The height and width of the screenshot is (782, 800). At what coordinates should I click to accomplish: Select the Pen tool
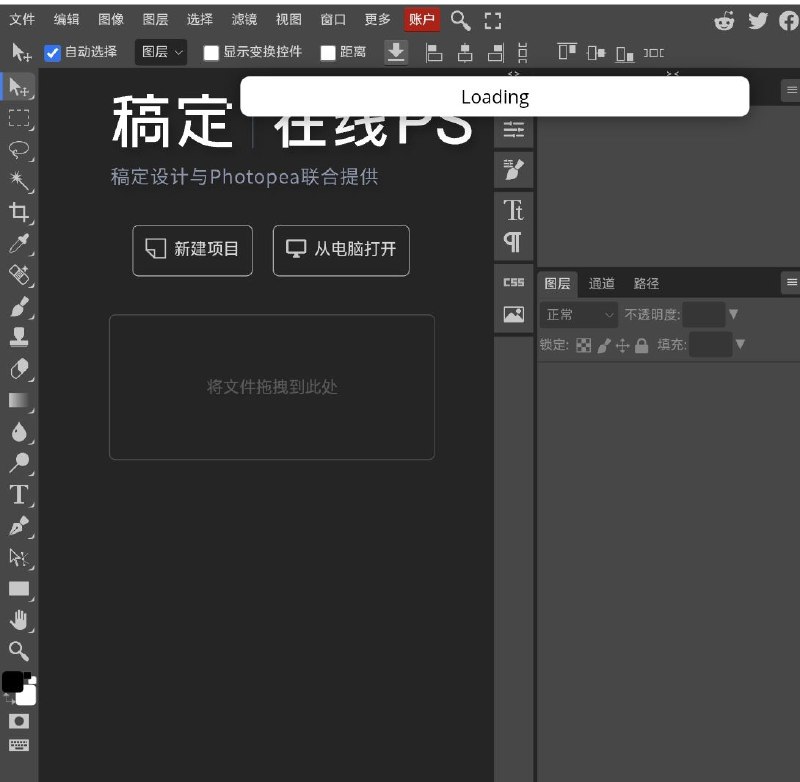(19, 526)
